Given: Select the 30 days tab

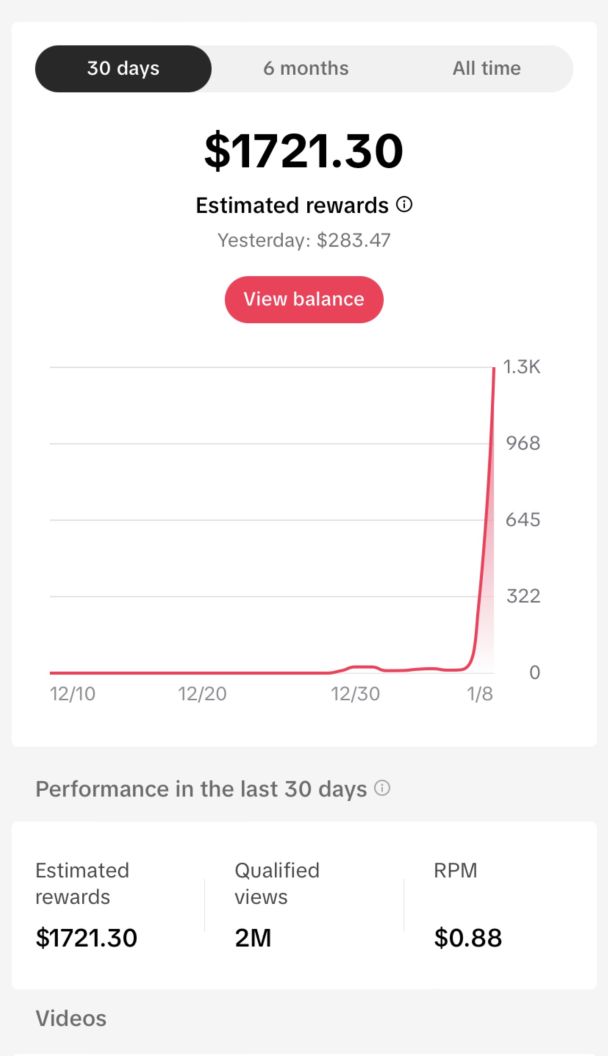Looking at the screenshot, I should pos(123,69).
